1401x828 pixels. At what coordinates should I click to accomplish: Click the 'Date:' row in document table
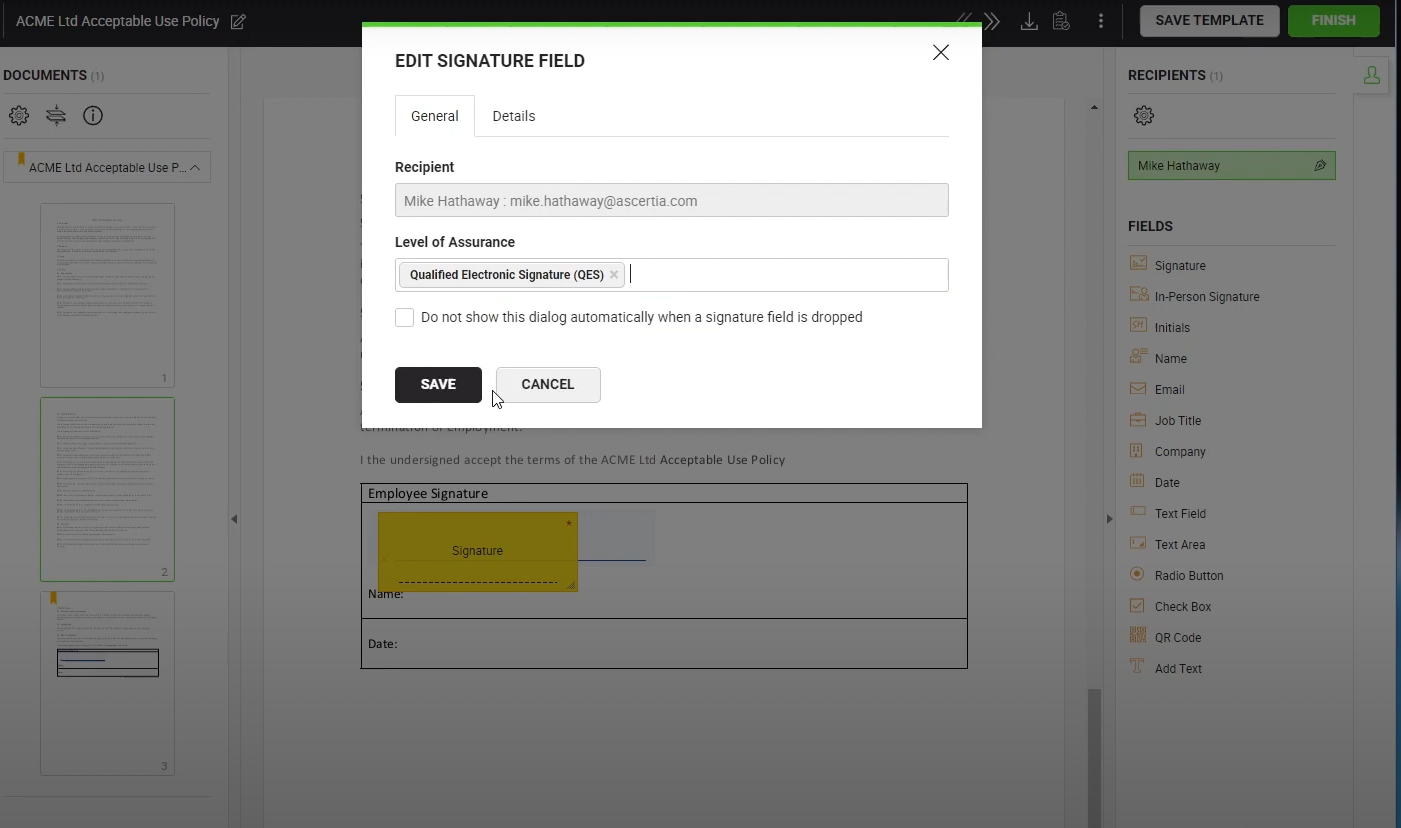coord(664,643)
